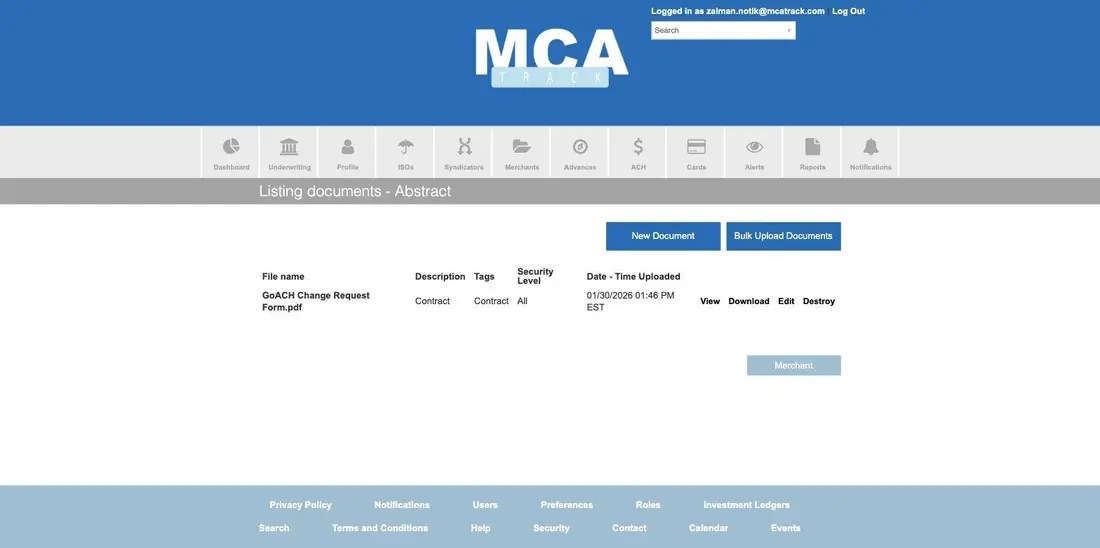Image resolution: width=1100 pixels, height=548 pixels.
Task: Open Preferences in the footer
Action: pos(567,504)
